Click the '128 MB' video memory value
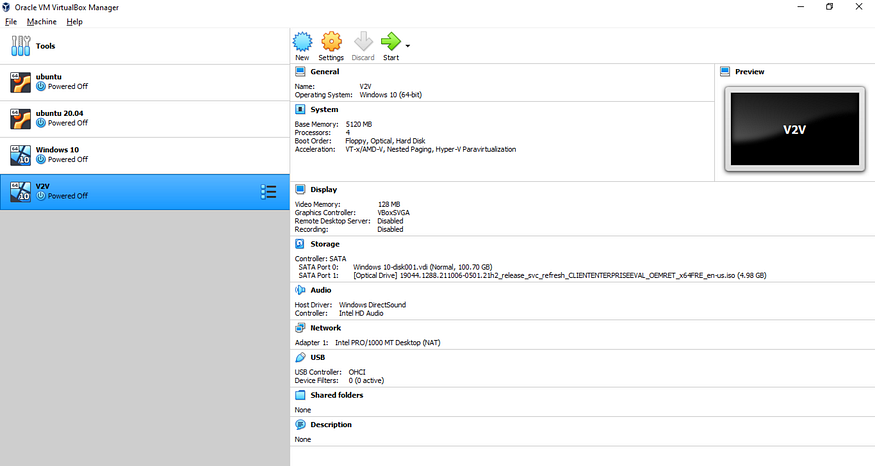Screen dimensions: 875x466 tap(389, 204)
